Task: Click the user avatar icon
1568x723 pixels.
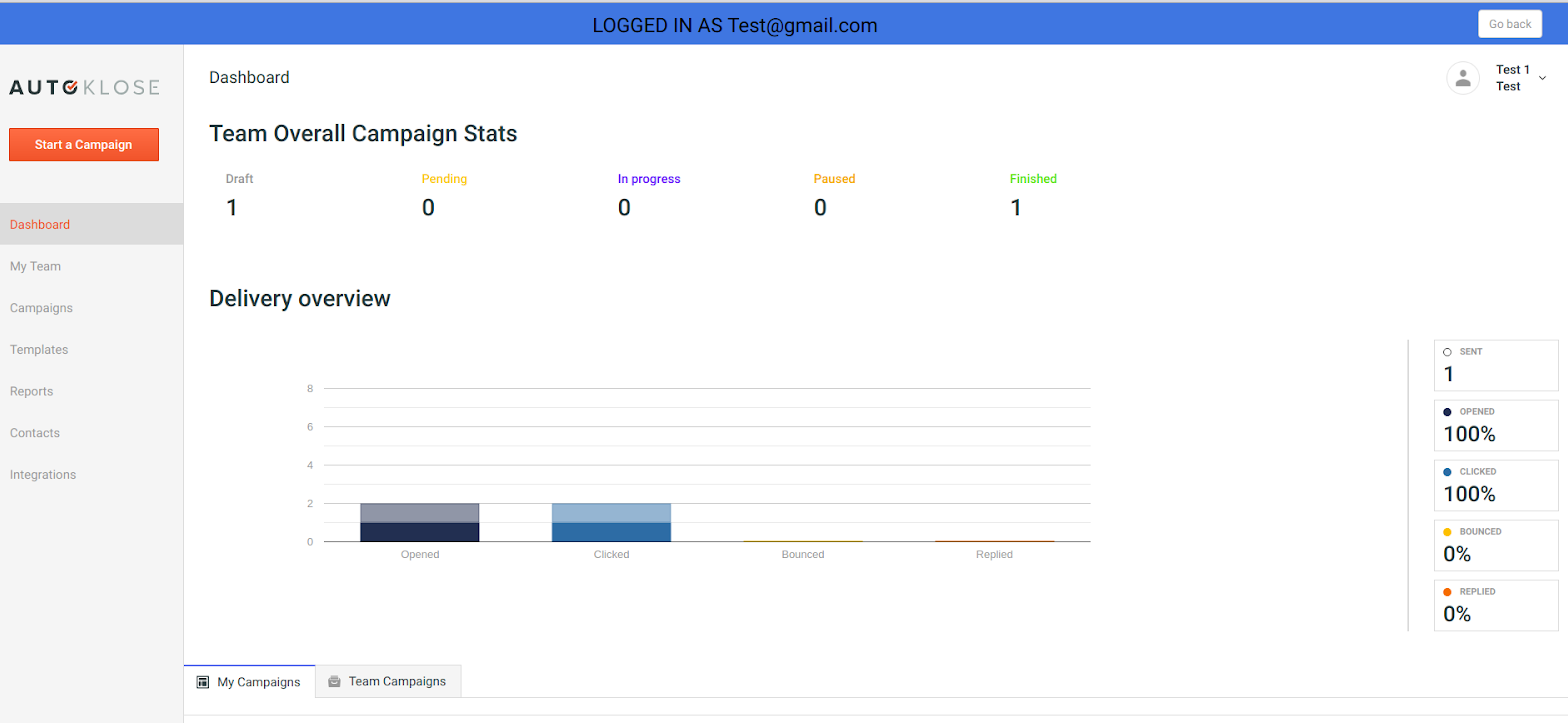Action: coord(1463,78)
